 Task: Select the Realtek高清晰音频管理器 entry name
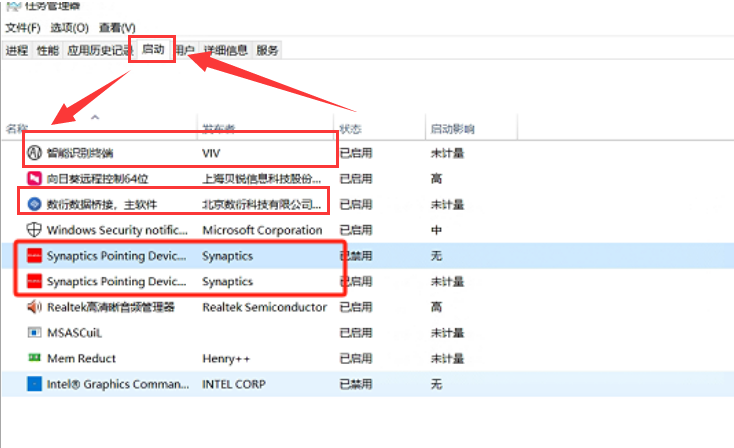(x=111, y=307)
